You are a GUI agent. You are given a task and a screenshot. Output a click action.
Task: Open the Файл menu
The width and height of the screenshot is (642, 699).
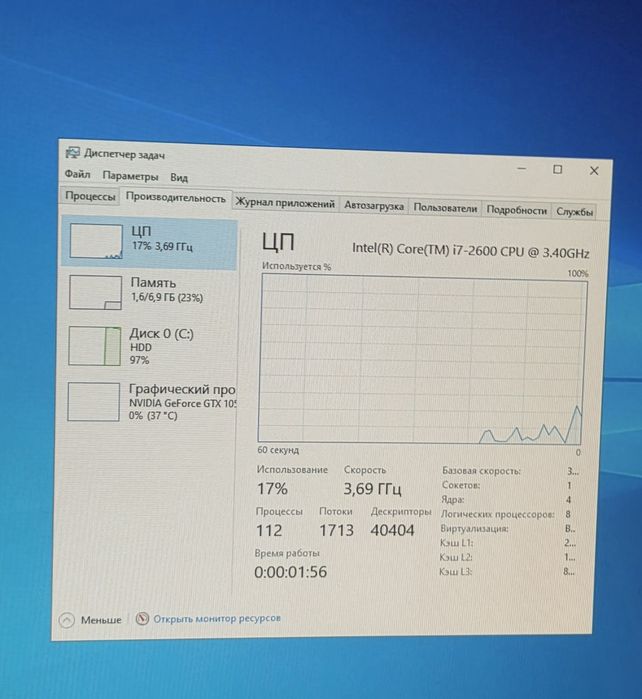pyautogui.click(x=78, y=174)
